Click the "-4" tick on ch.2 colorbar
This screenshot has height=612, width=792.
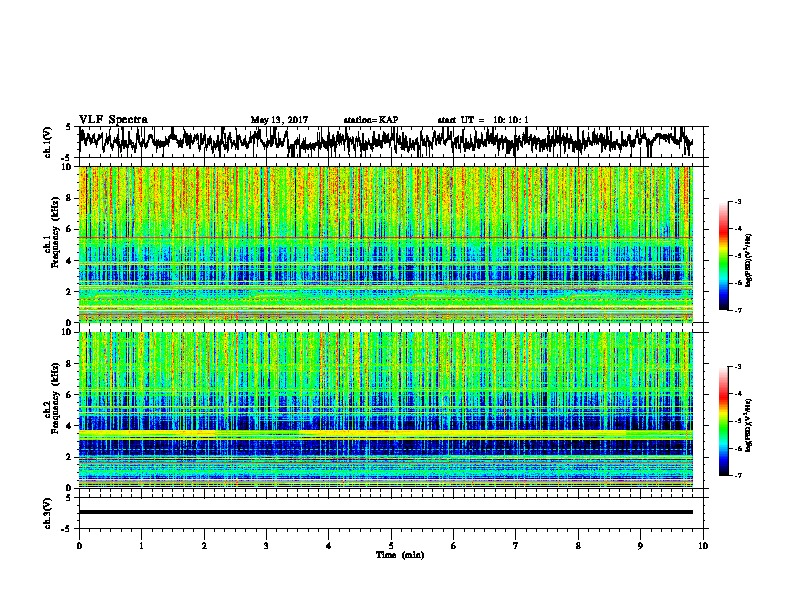[x=737, y=393]
